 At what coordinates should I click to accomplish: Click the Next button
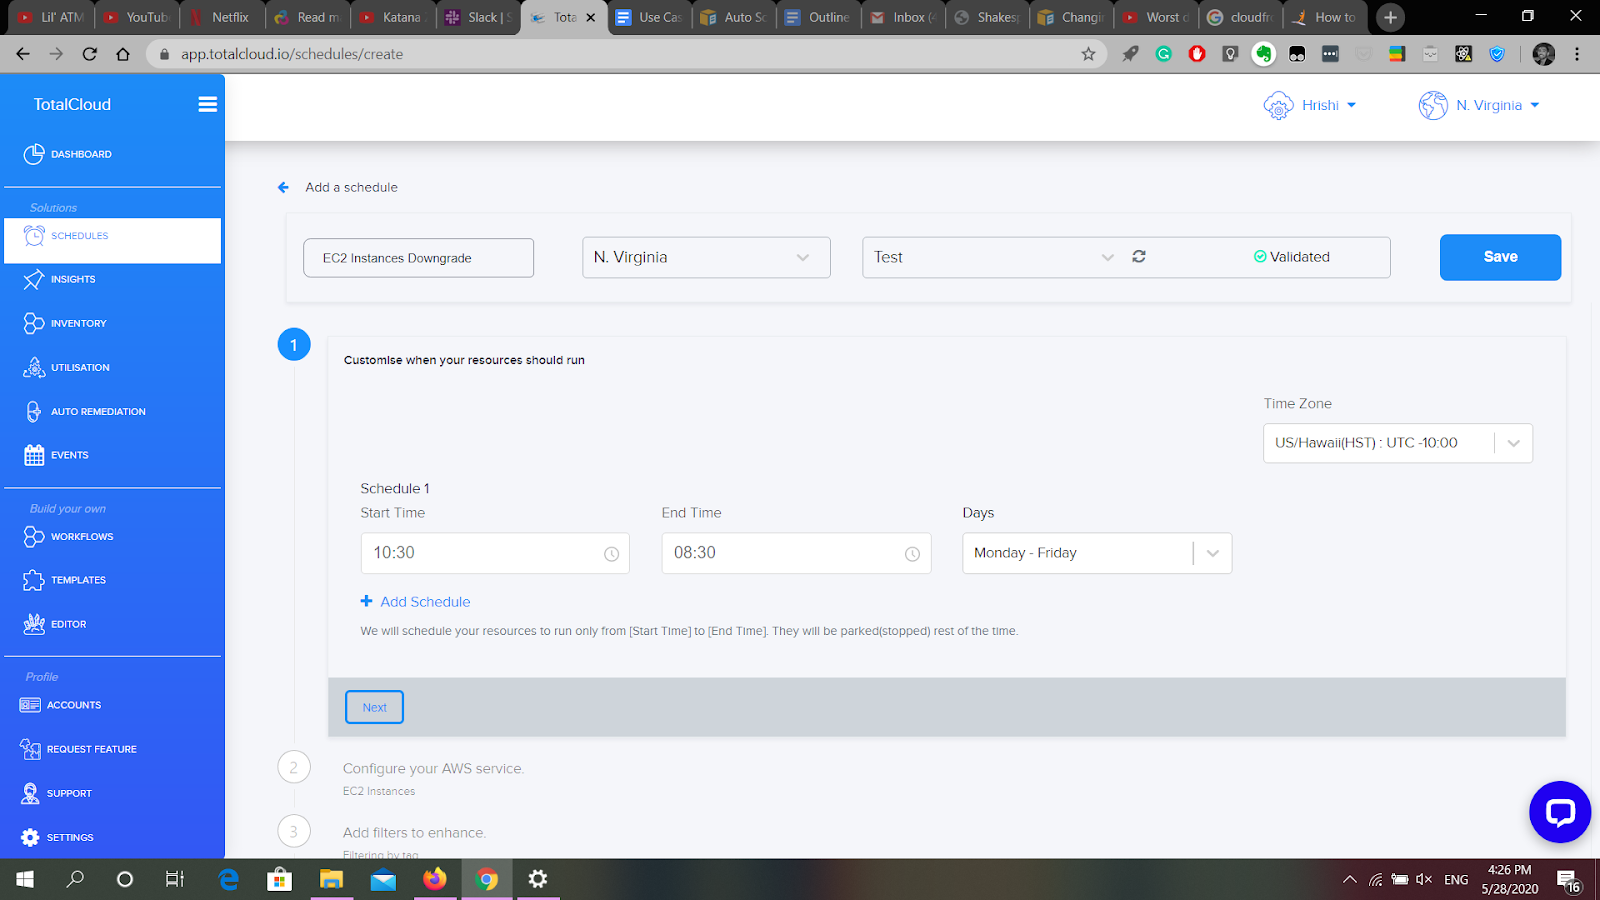click(x=374, y=707)
